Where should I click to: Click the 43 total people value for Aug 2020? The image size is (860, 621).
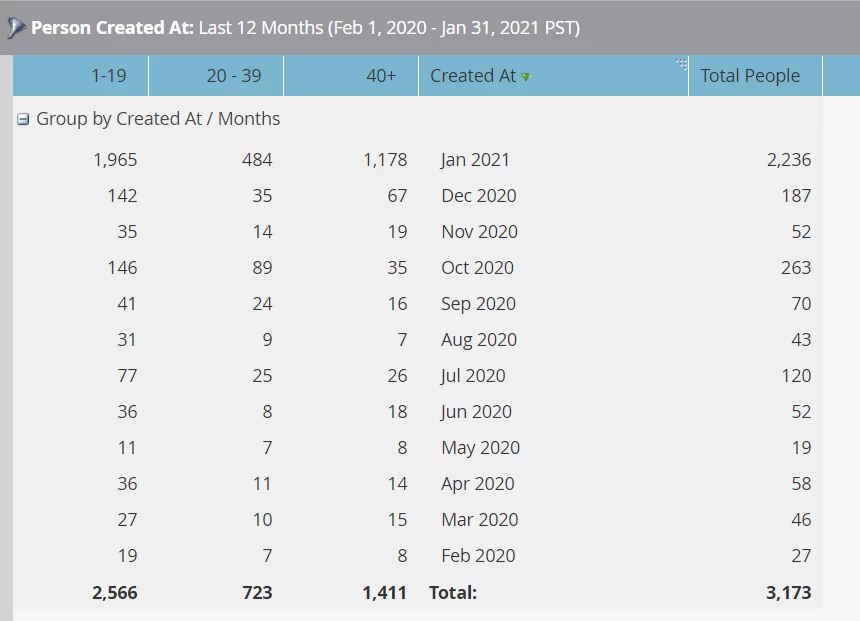[x=801, y=340]
